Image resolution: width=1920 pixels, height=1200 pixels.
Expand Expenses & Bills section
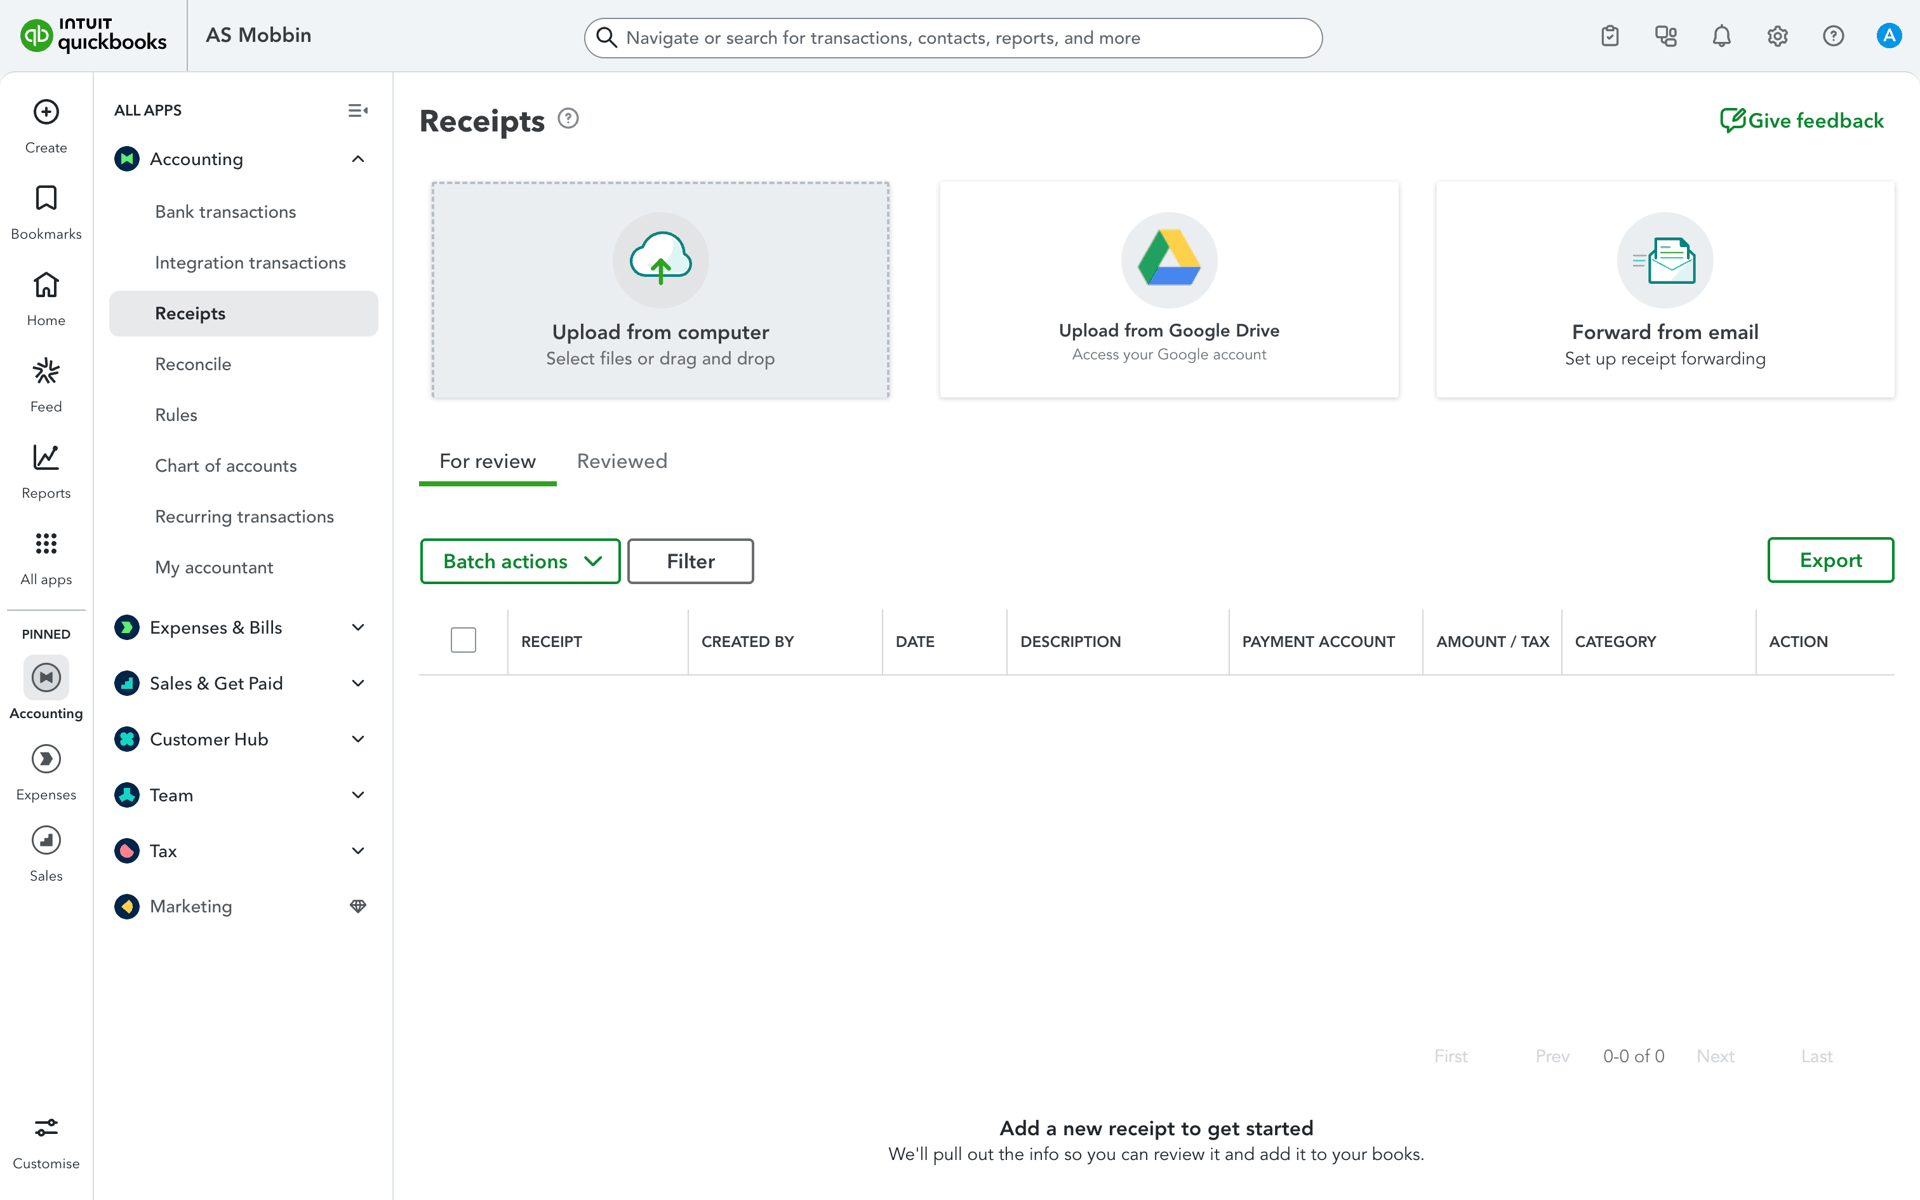[358, 627]
